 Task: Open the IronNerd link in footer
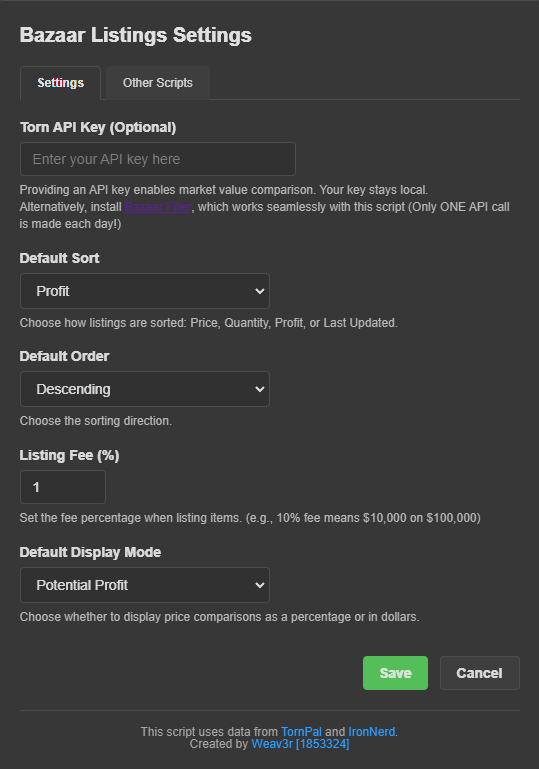pos(371,732)
